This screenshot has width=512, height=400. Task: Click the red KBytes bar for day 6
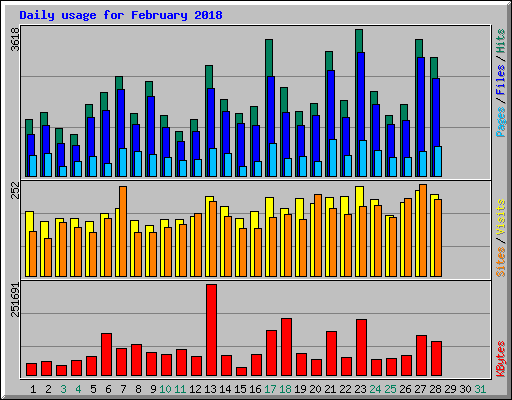coord(106,354)
